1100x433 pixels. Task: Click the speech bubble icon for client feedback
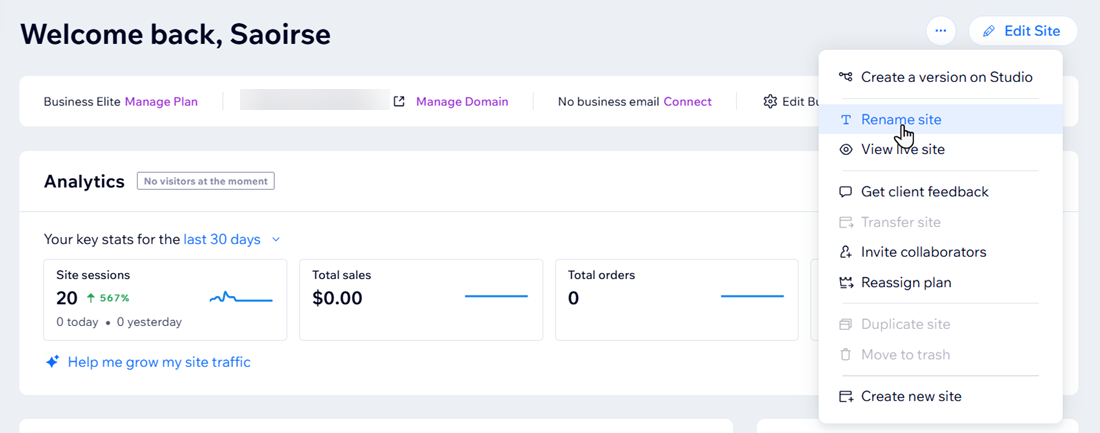[846, 192]
